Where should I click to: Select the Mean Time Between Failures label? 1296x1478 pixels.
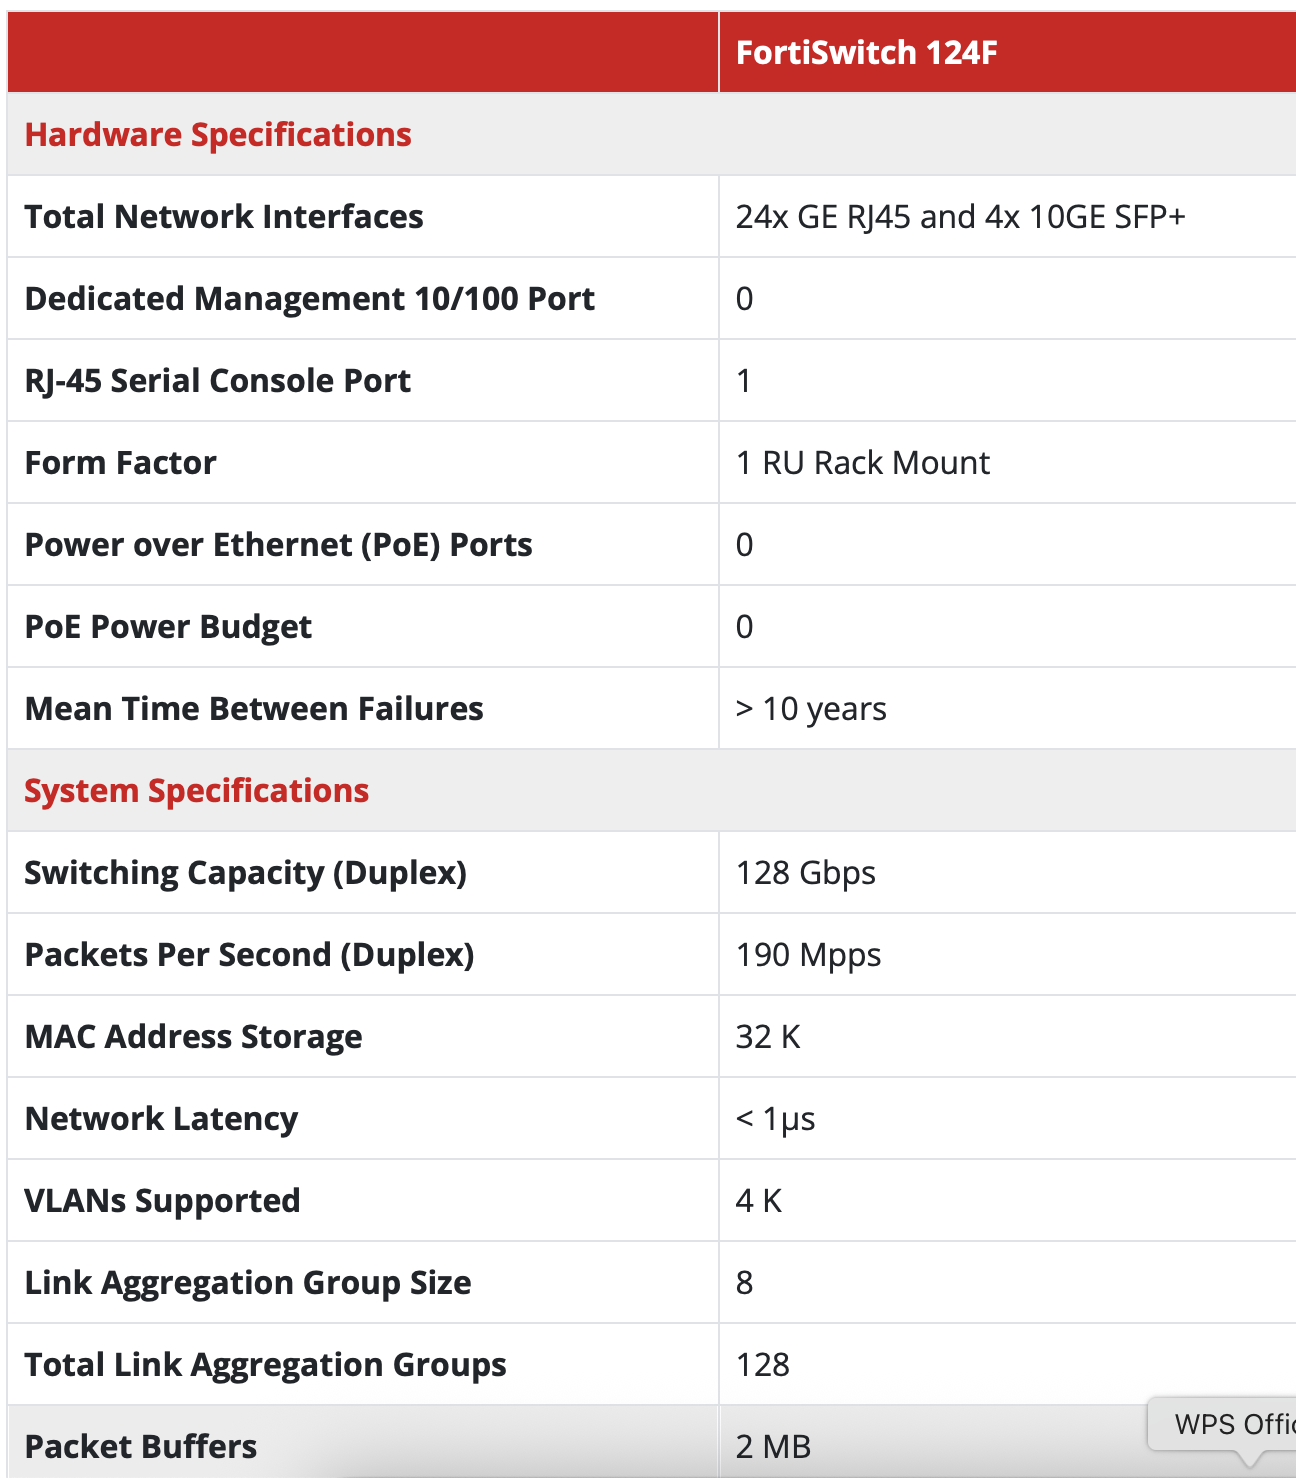pos(254,708)
